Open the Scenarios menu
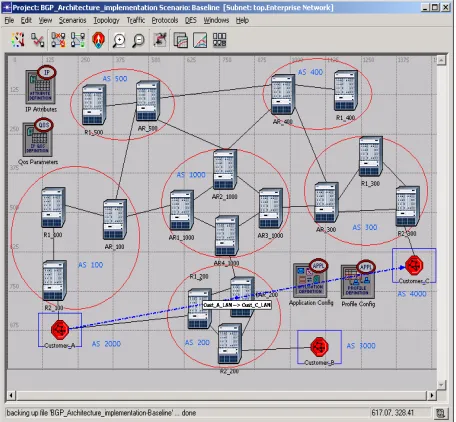Image resolution: width=456 pixels, height=422 pixels. point(72,21)
